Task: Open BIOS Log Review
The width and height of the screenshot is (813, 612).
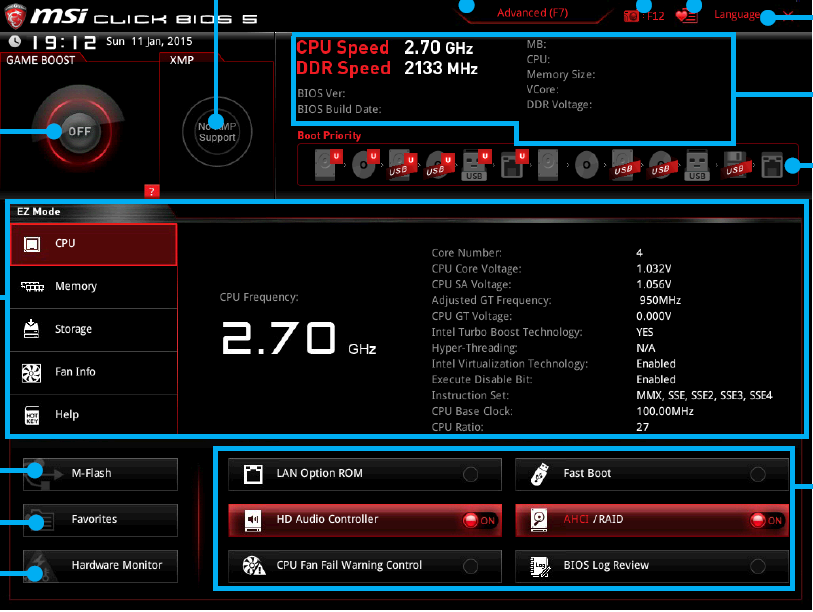Action: pyautogui.click(x=652, y=566)
